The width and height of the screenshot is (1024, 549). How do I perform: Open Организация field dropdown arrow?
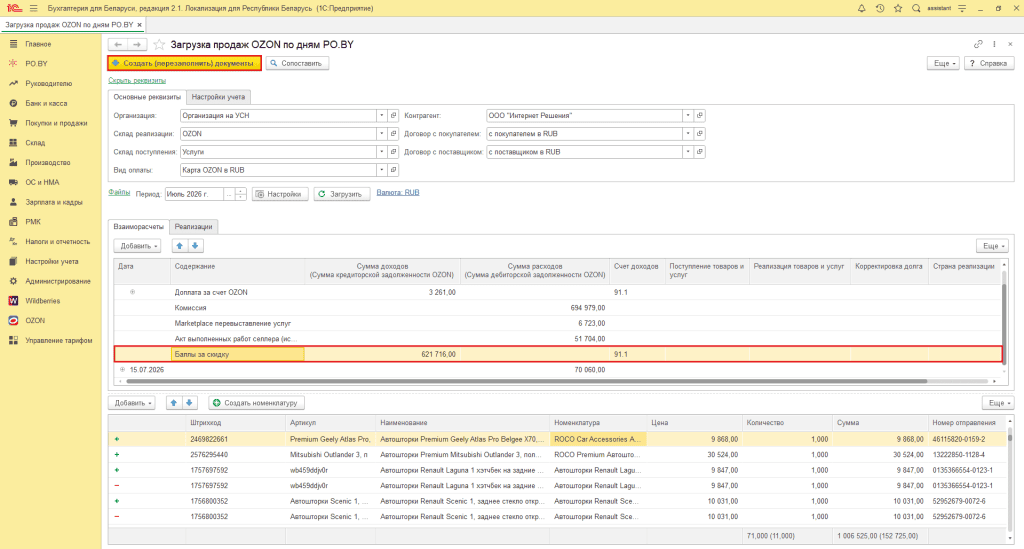pos(381,116)
